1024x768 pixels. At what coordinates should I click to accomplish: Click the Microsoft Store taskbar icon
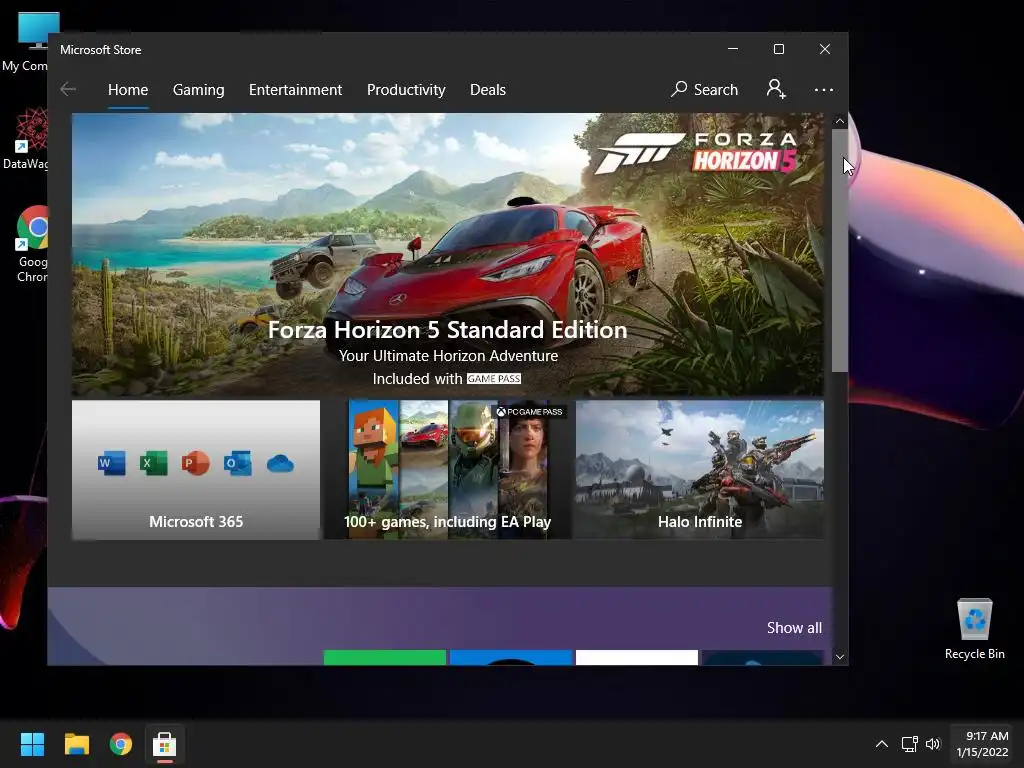tap(165, 744)
